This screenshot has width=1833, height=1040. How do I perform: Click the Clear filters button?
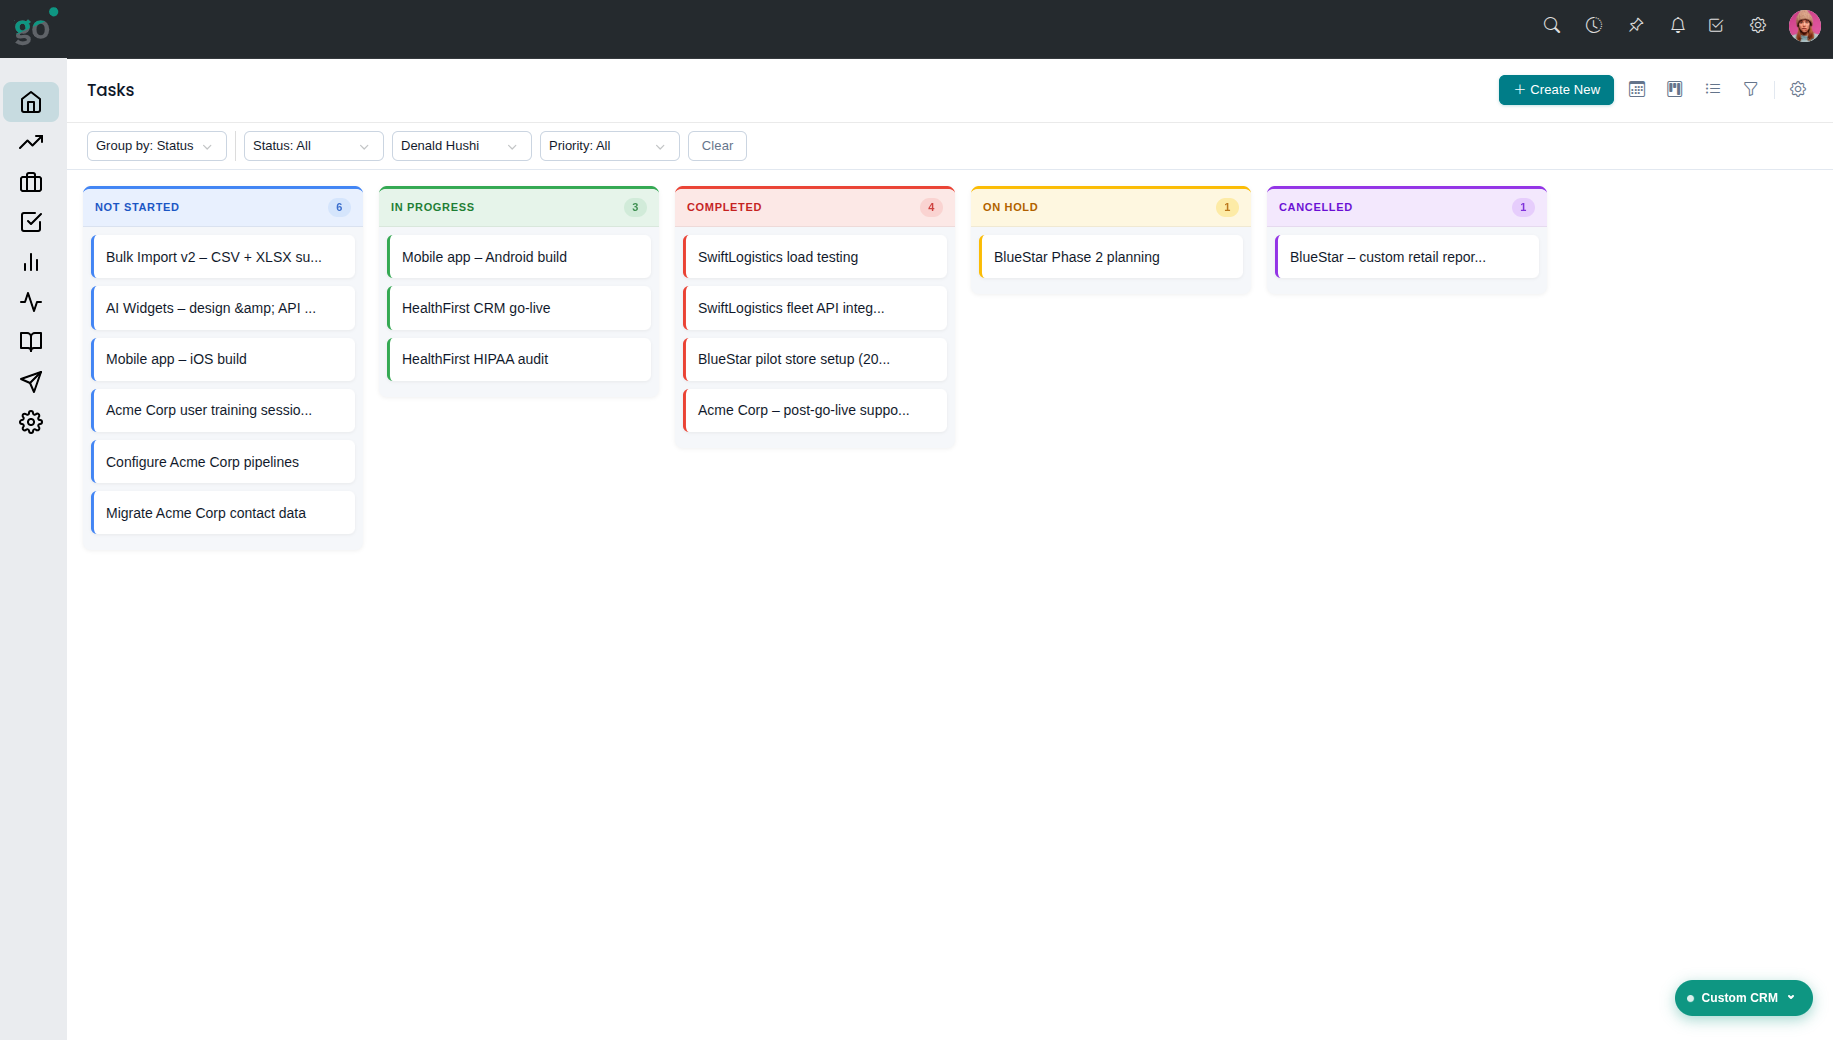point(717,146)
